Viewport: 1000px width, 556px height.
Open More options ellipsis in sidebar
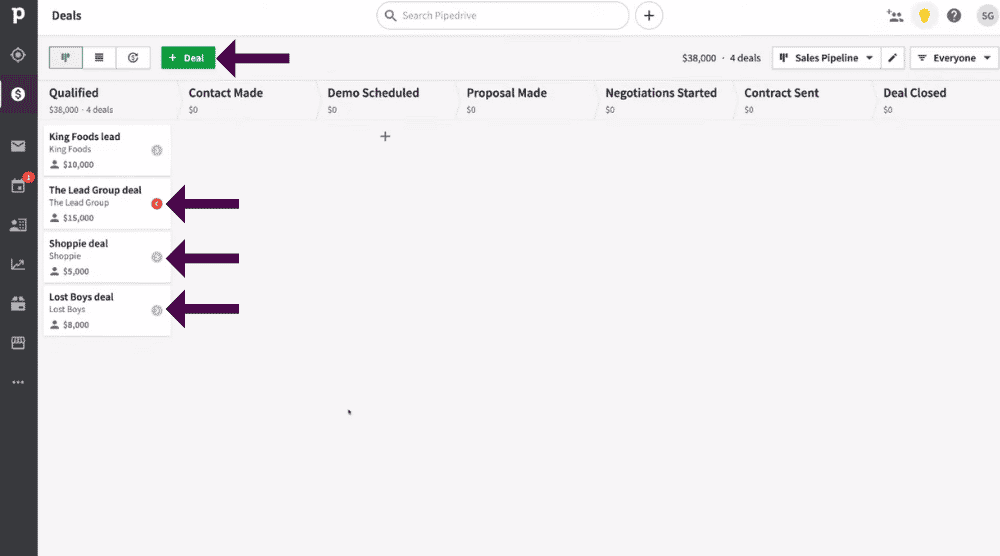pos(18,382)
